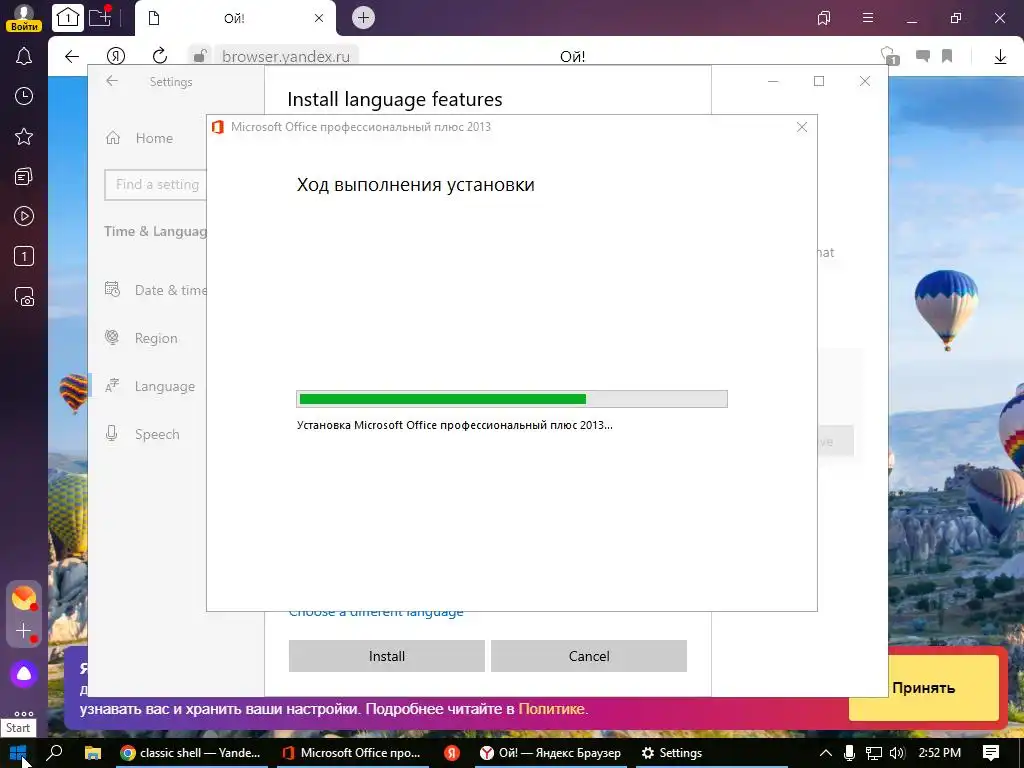Click the three-dots more icon in browser sidebar

click(24, 713)
